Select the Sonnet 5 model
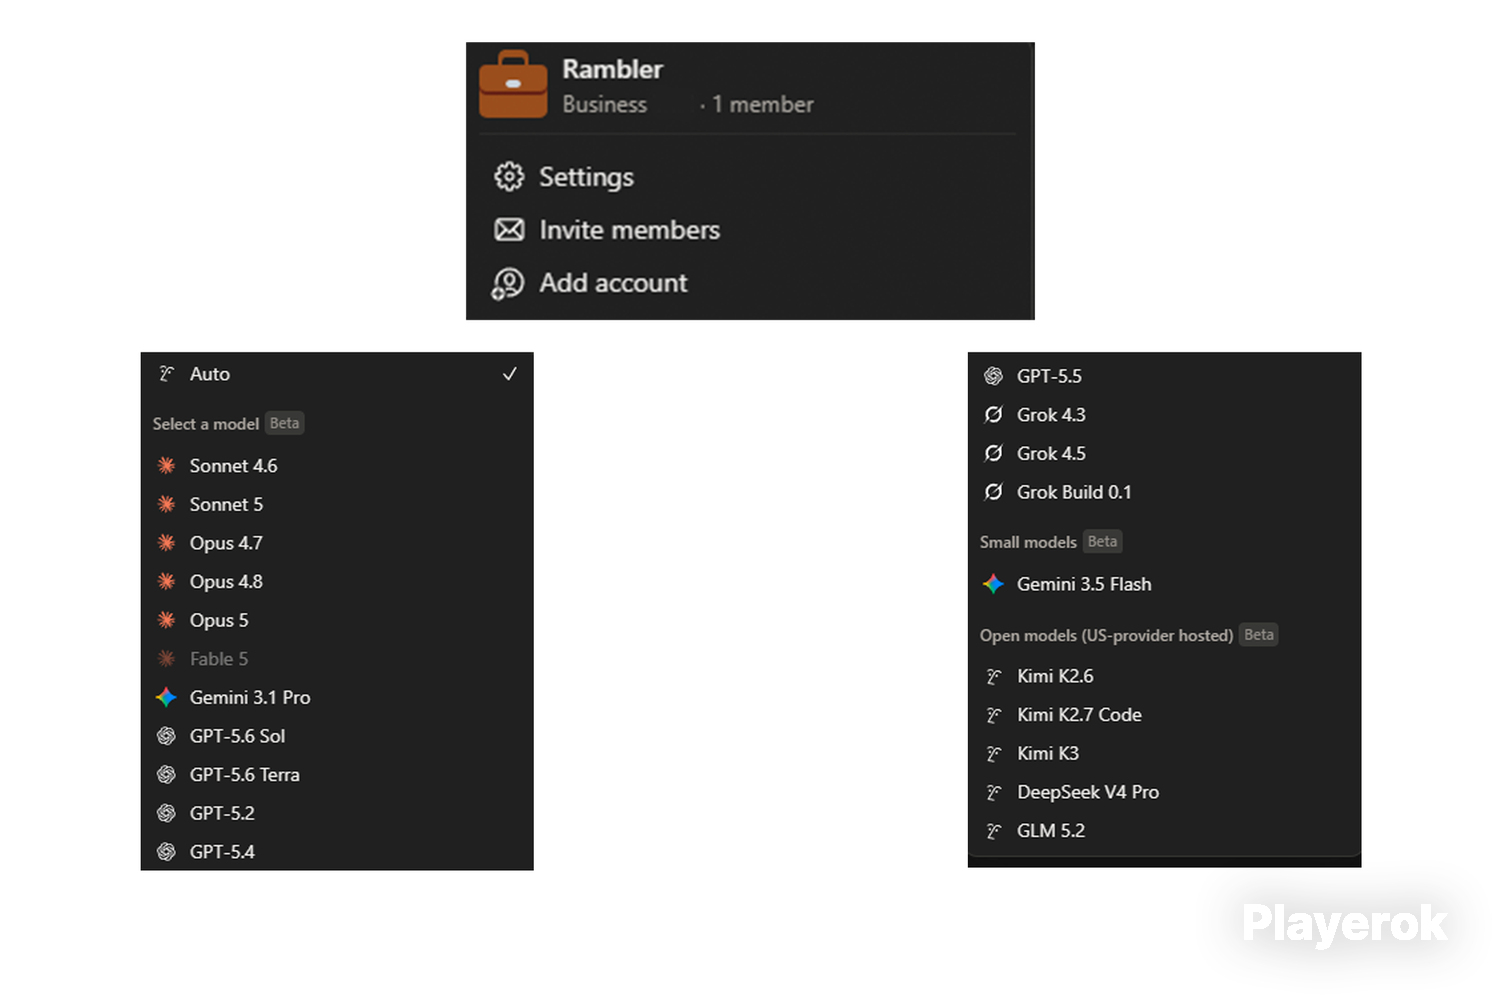The image size is (1501, 1000). pos(337,504)
